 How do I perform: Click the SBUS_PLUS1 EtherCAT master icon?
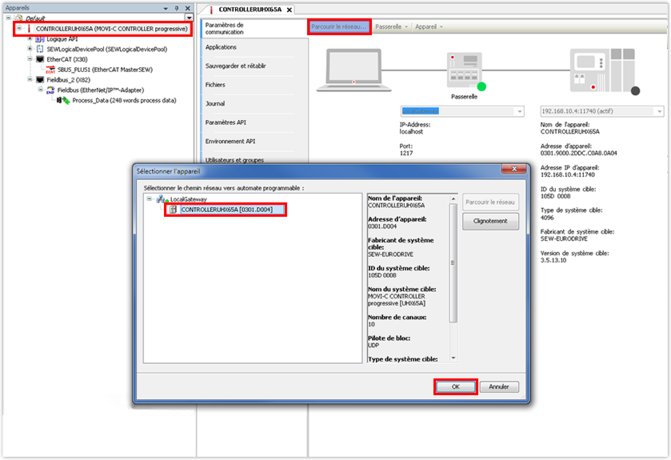(50, 69)
